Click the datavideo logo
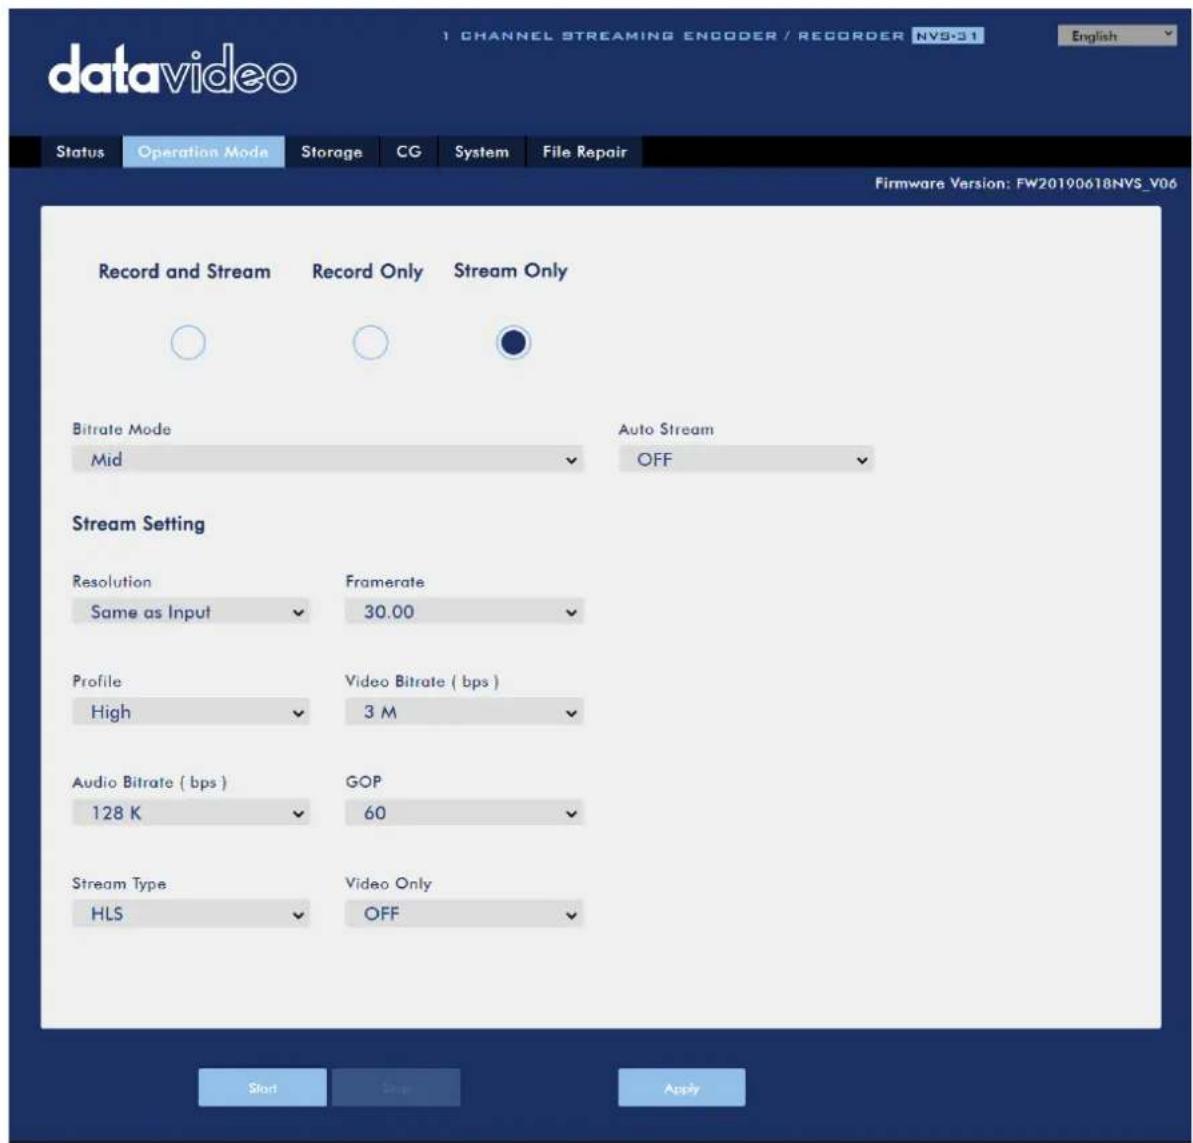Screen dimensions: 1193x1143 coord(172,70)
